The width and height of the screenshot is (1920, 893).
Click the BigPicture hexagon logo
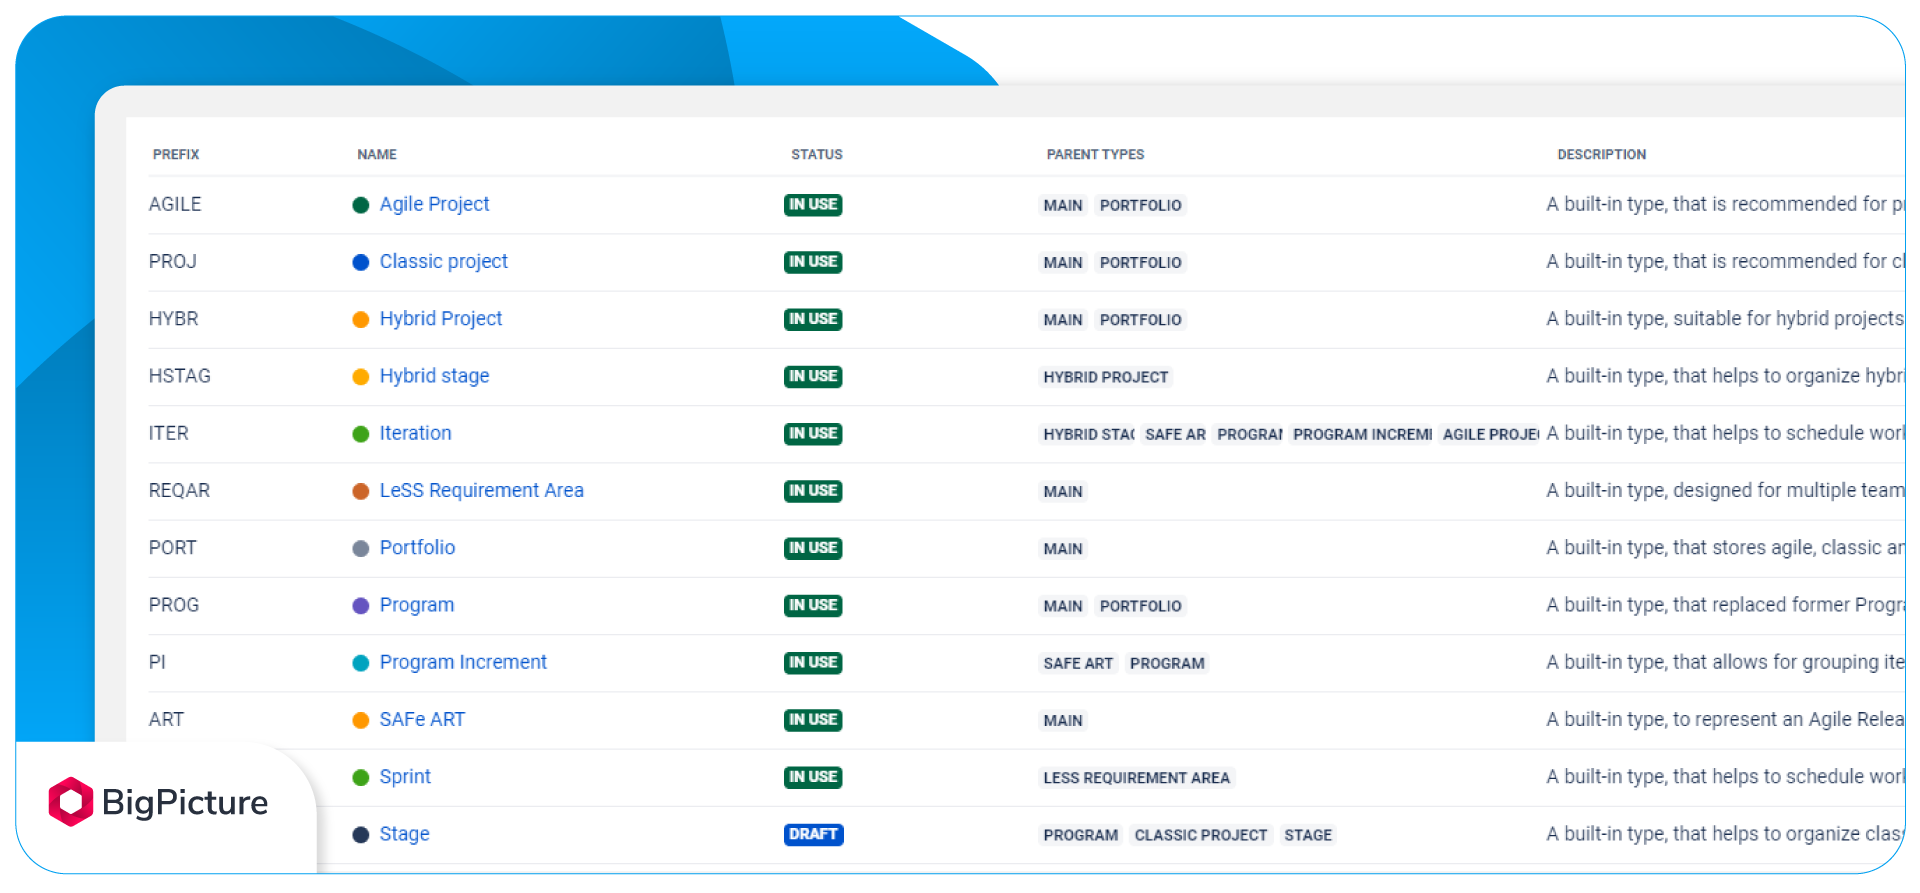pos(71,802)
